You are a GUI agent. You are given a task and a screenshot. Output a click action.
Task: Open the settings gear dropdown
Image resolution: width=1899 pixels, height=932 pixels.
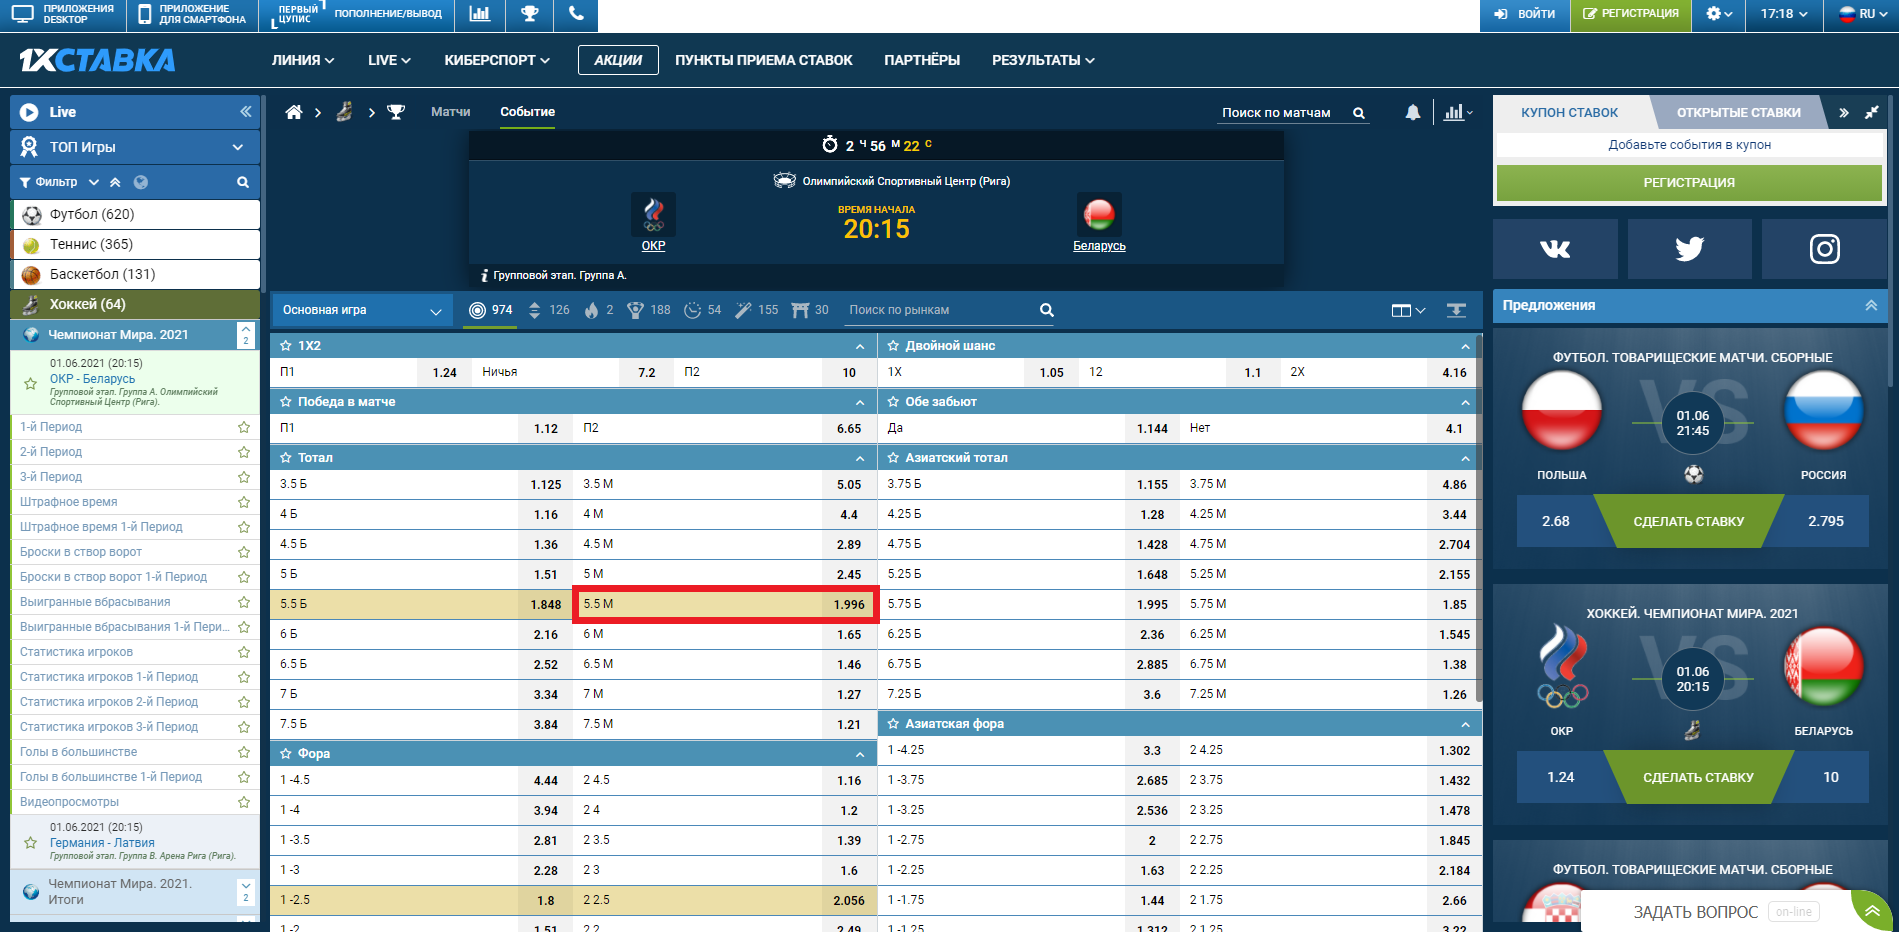point(1719,14)
